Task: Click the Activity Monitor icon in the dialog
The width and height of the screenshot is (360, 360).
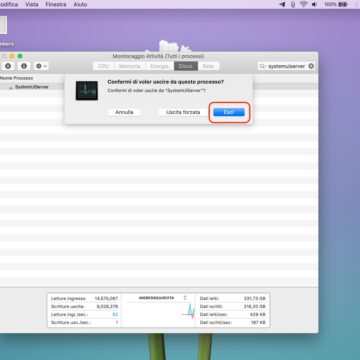Action: [x=87, y=90]
